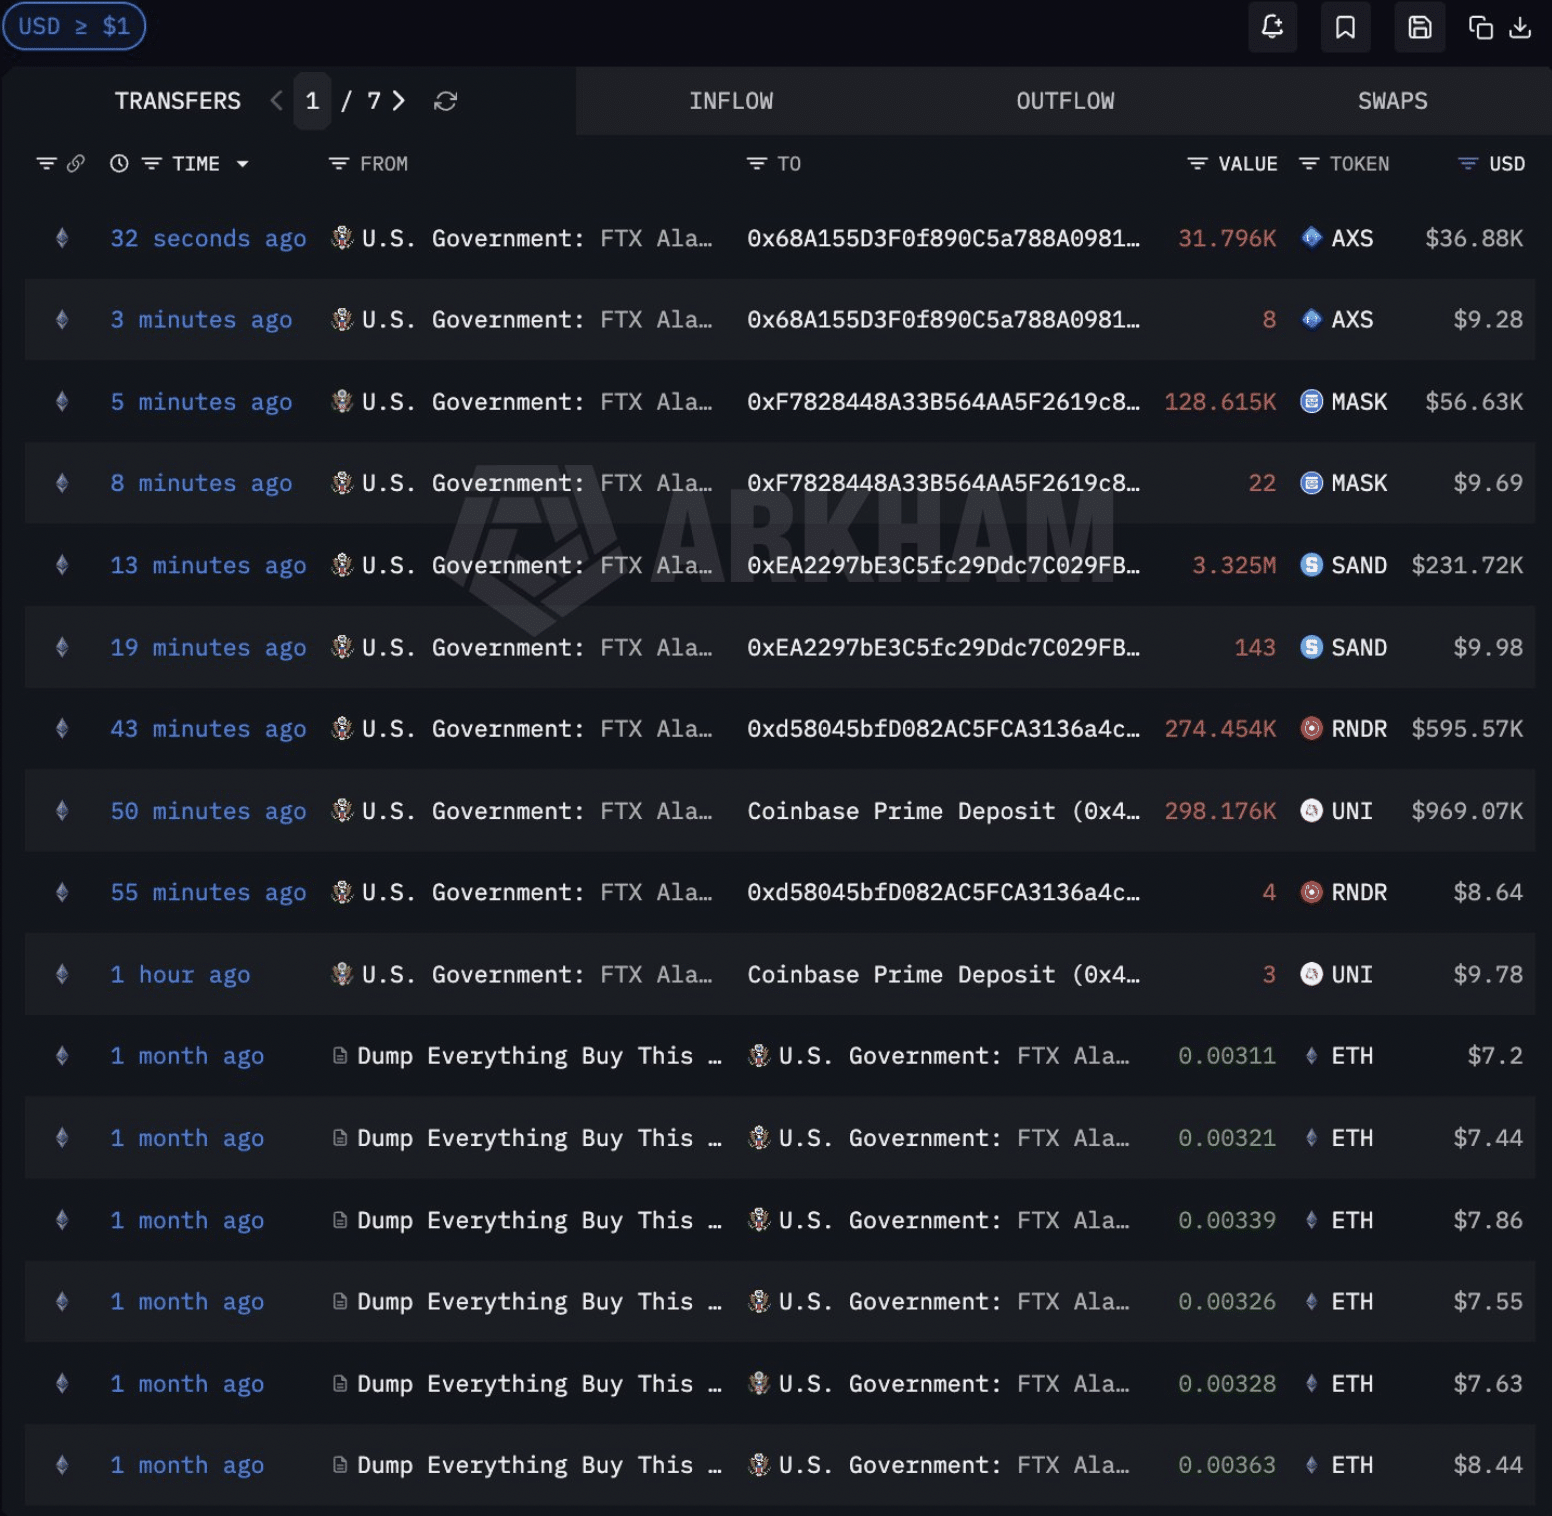Switch to the OUTFLOW tab

1065,101
